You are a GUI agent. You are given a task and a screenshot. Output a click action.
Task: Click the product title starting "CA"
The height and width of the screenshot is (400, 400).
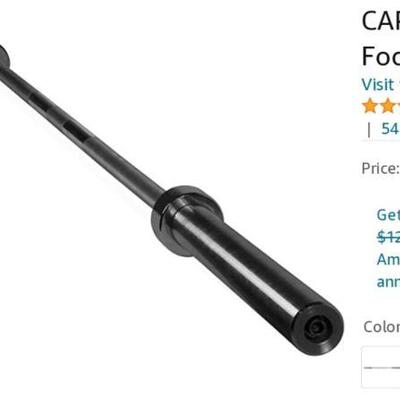[x=381, y=21]
